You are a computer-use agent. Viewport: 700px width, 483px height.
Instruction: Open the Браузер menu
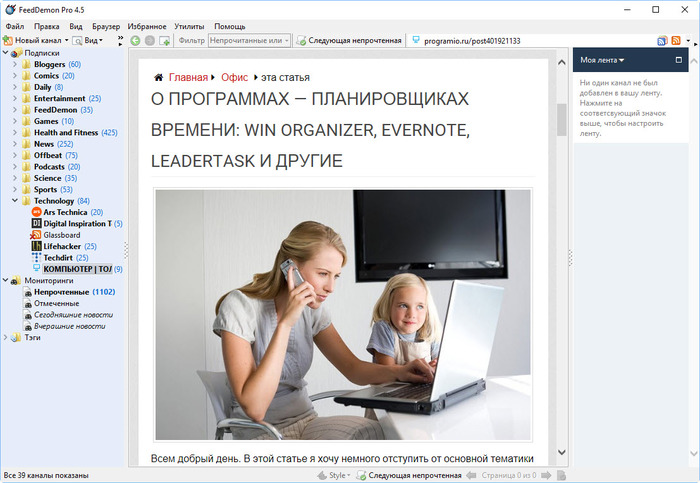(x=106, y=26)
